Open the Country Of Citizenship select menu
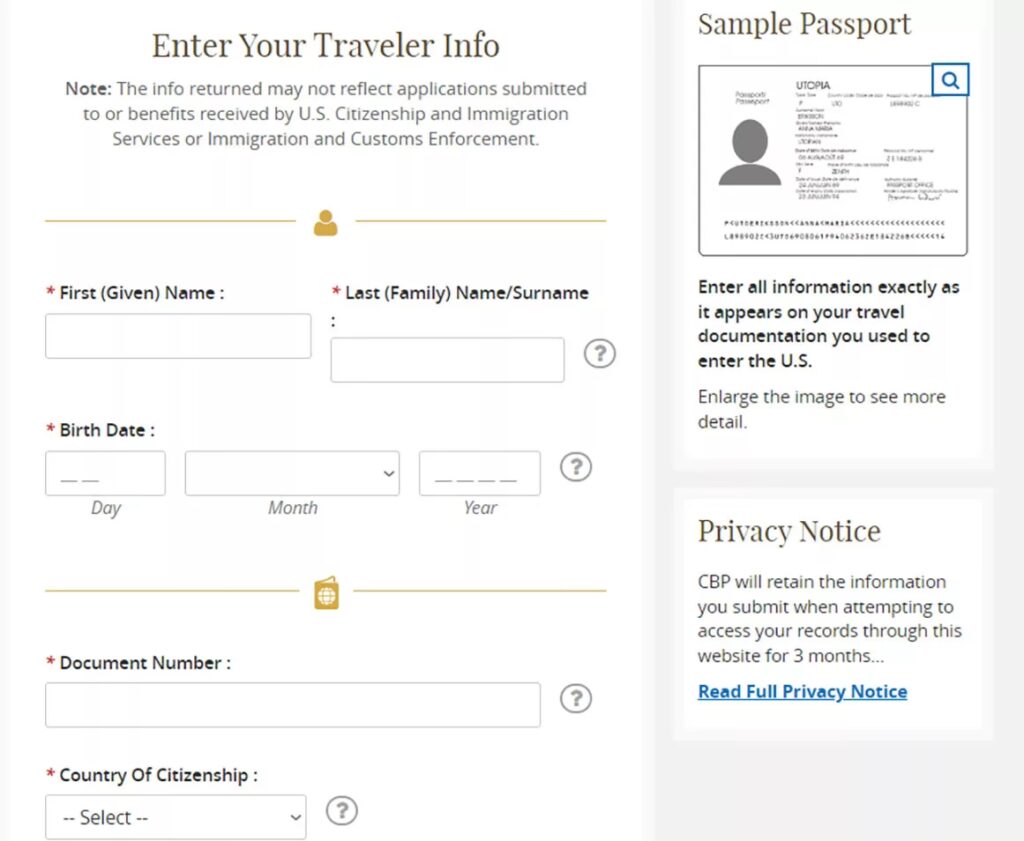The height and width of the screenshot is (841, 1024). [176, 817]
